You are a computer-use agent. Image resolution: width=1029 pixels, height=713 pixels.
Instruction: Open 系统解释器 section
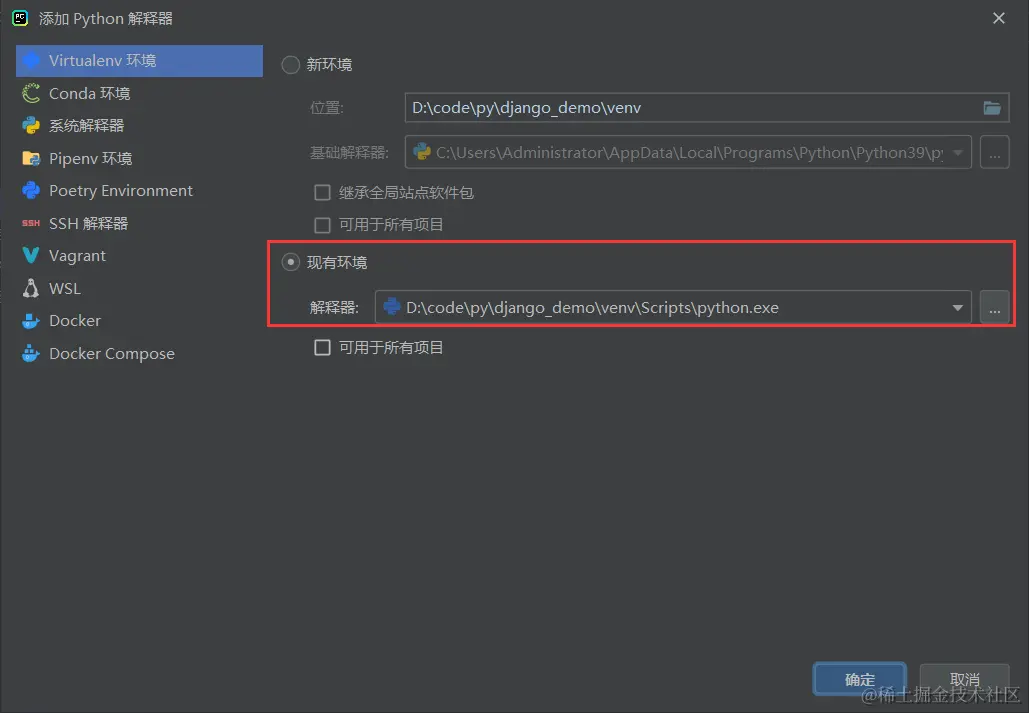point(139,125)
